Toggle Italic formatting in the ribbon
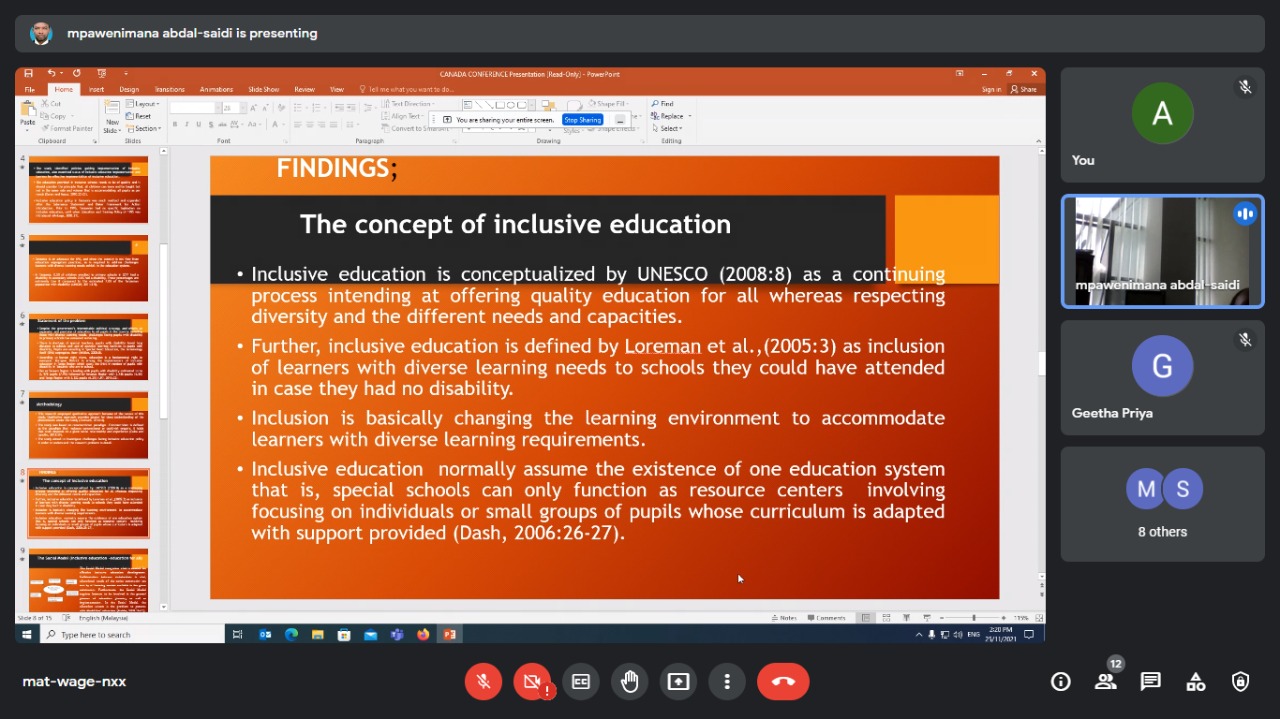Viewport: 1280px width, 719px height. coord(187,125)
